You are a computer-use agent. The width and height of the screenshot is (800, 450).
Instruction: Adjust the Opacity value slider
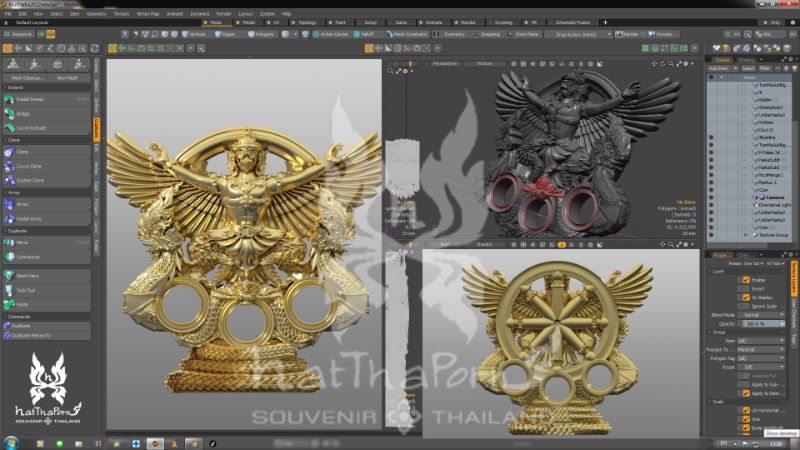point(763,324)
